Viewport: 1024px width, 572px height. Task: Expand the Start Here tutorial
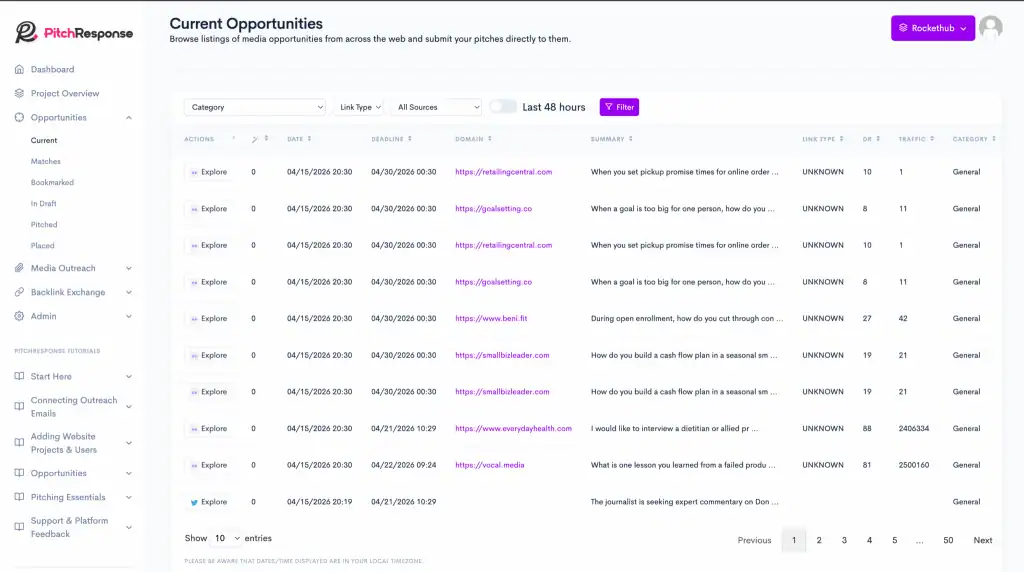click(129, 376)
